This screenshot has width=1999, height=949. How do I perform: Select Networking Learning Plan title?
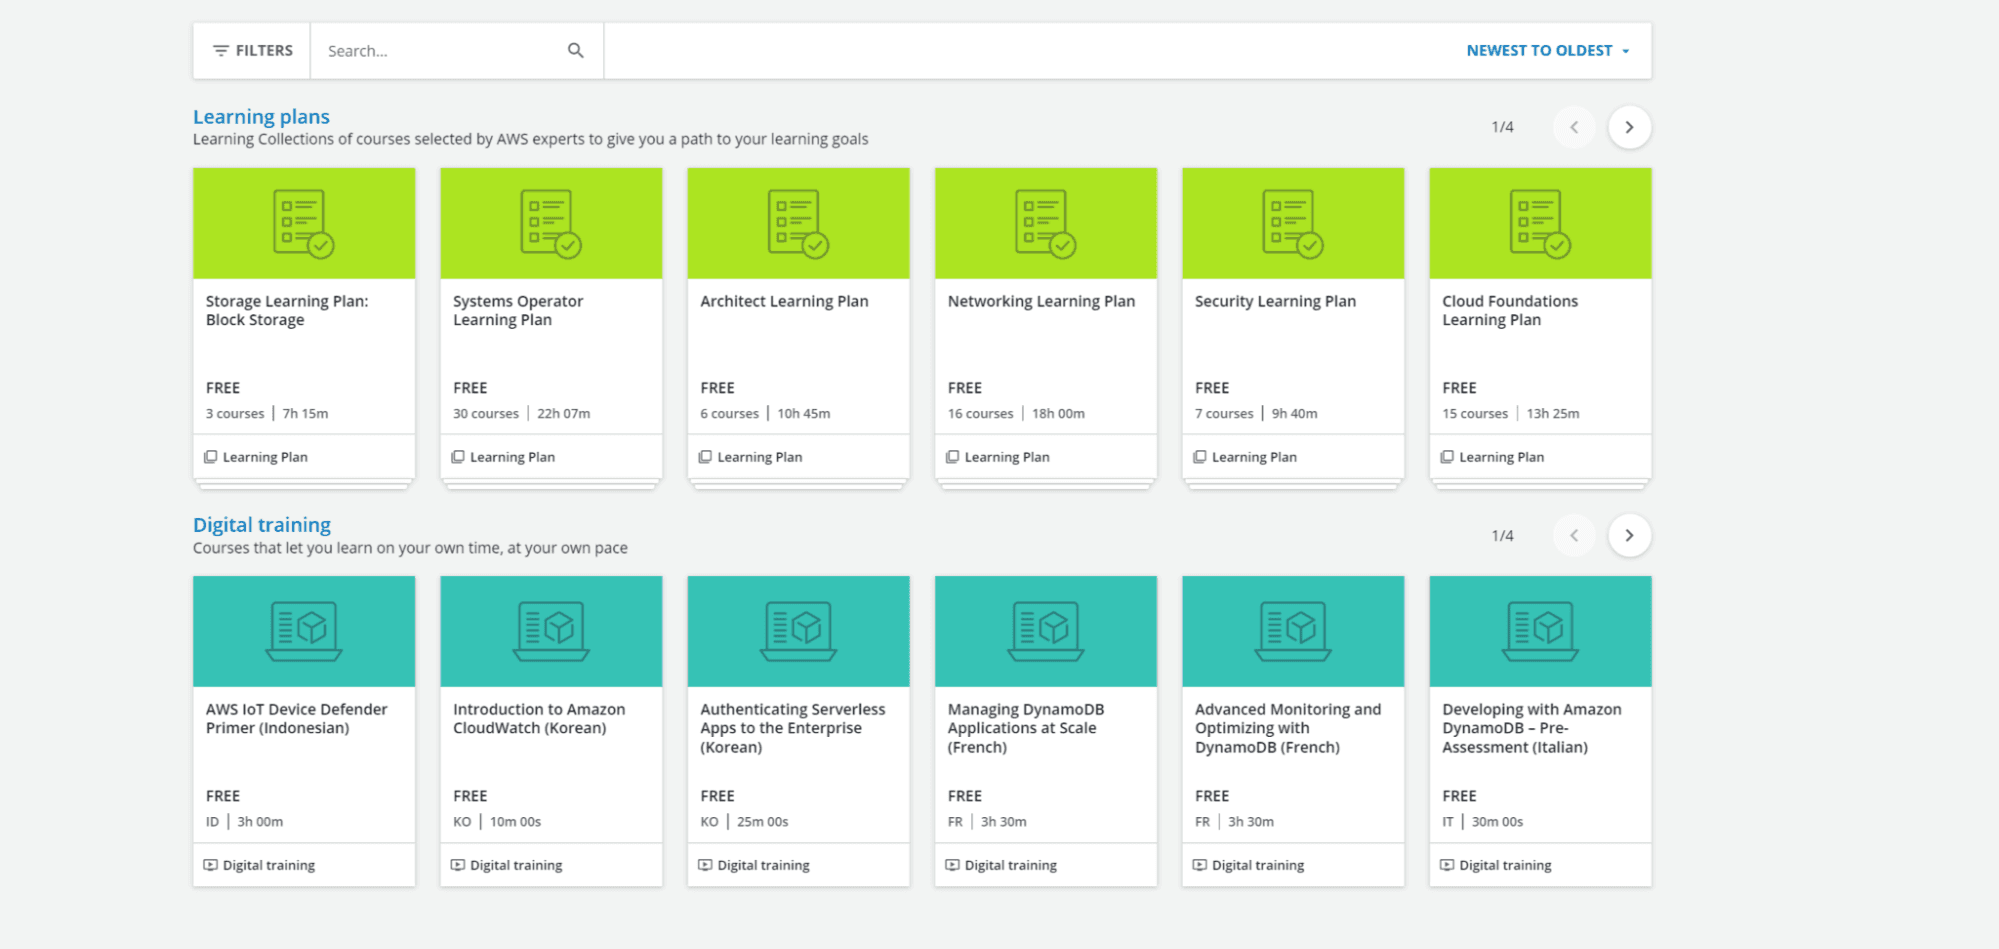1041,301
